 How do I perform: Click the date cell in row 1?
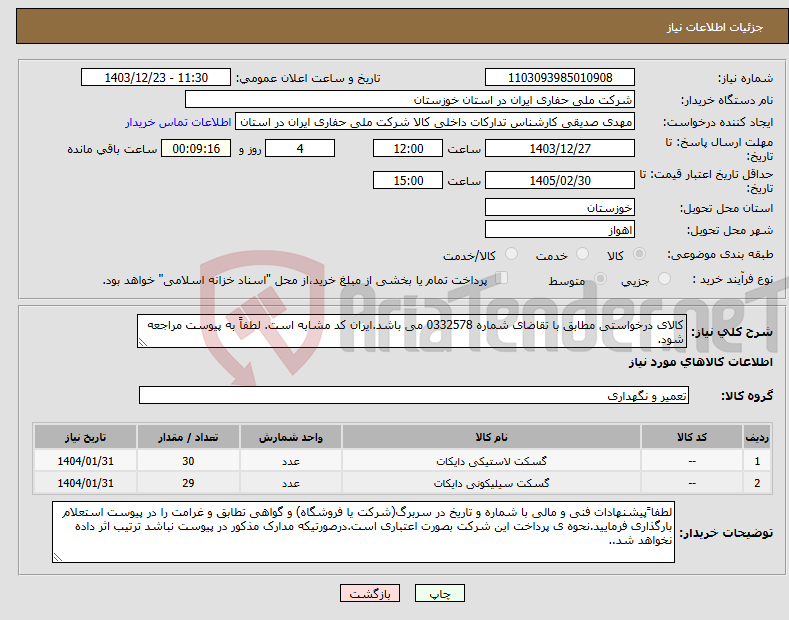(86, 461)
